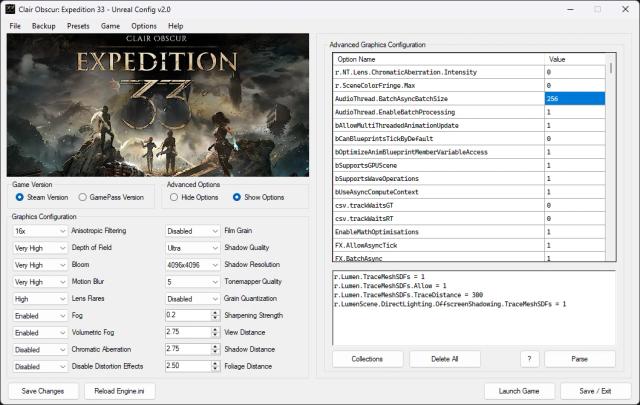Increase Shadow Distance with the up arrow

click(216, 347)
